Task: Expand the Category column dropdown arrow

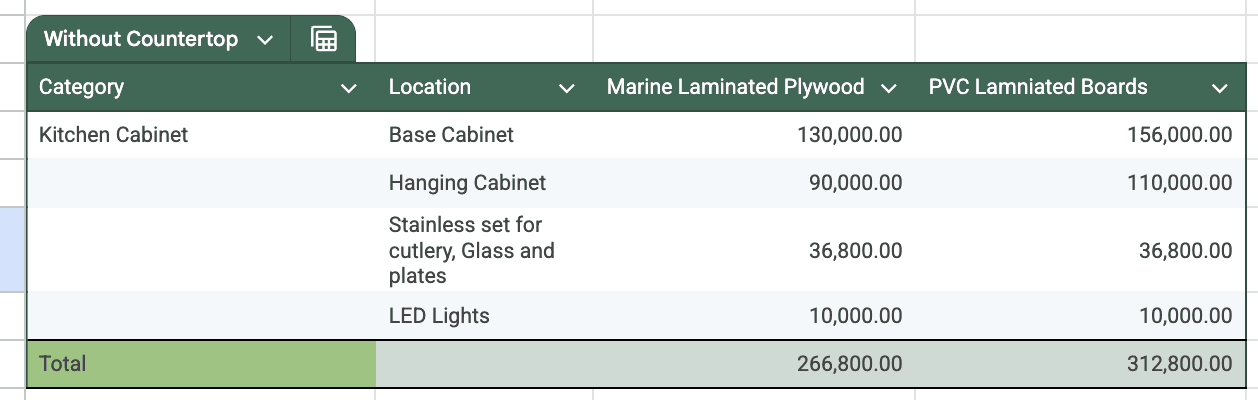Action: pos(349,88)
